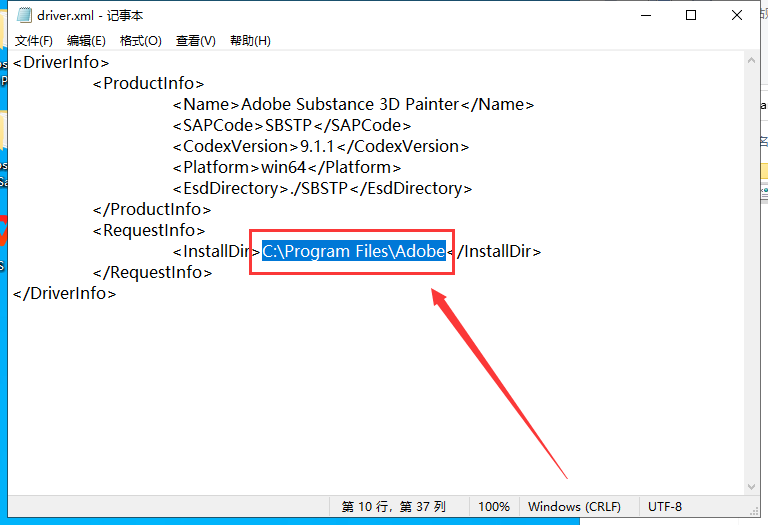This screenshot has width=768, height=525.
Task: Maximize the driver.xml Notepad window
Action: (x=691, y=15)
